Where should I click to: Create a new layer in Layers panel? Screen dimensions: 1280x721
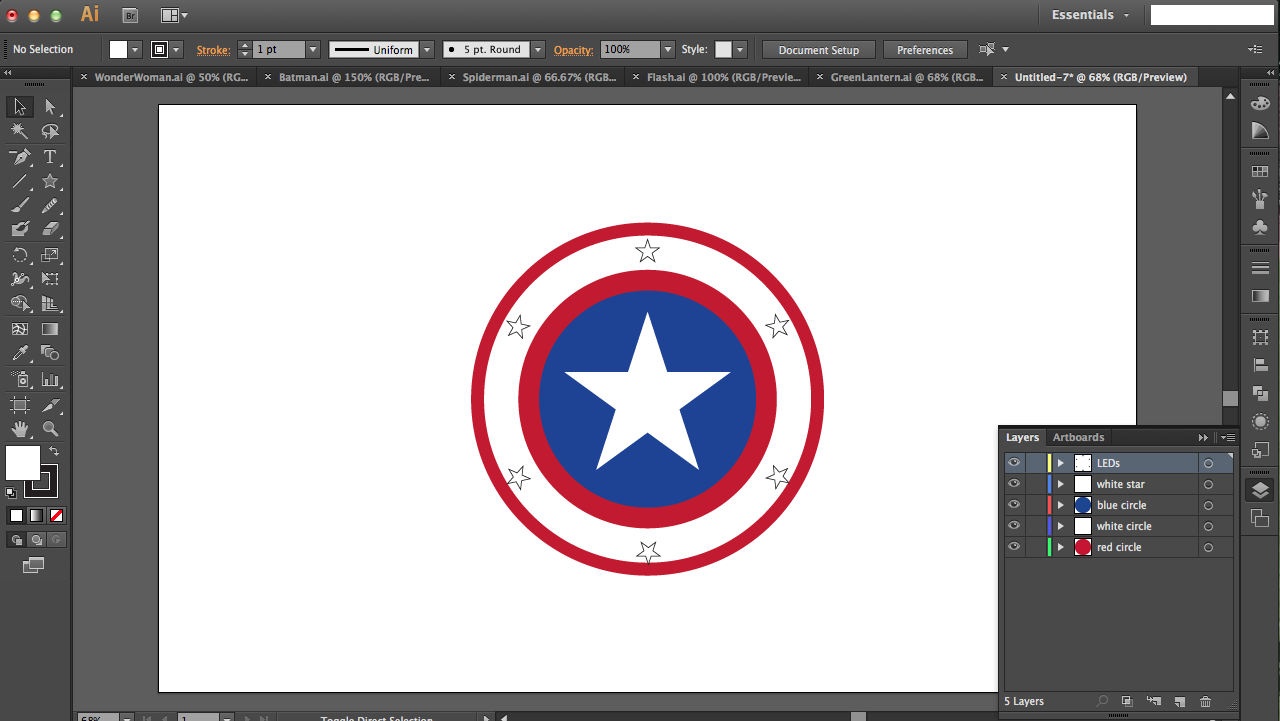point(1179,702)
